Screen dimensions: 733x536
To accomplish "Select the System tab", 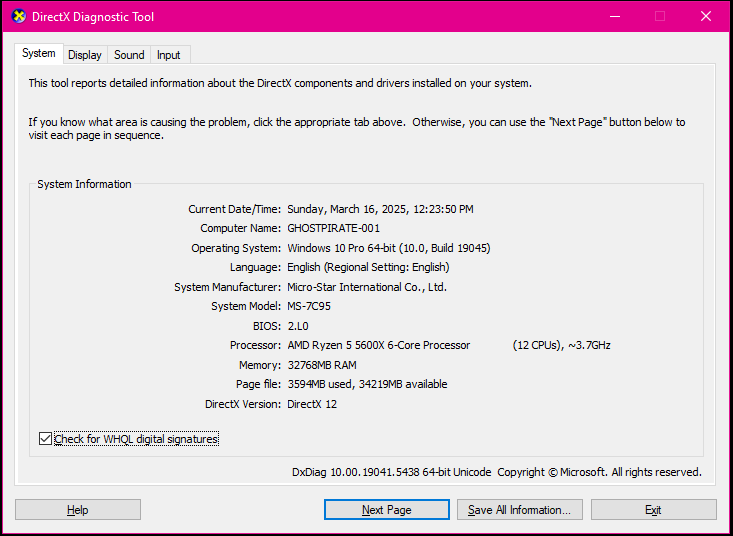I will 39,53.
